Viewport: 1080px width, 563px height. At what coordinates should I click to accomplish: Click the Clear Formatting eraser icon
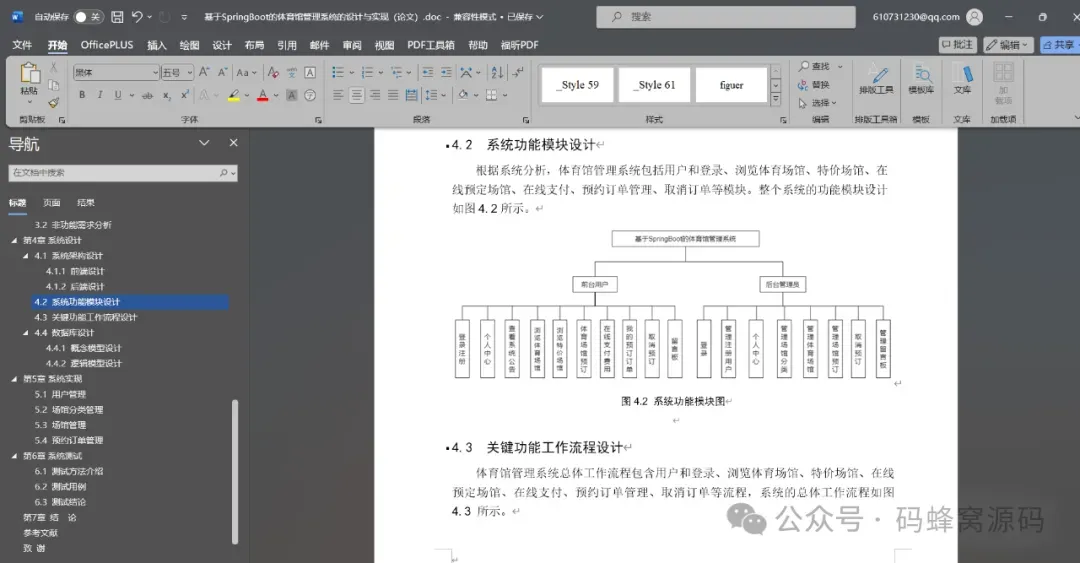[x=273, y=72]
